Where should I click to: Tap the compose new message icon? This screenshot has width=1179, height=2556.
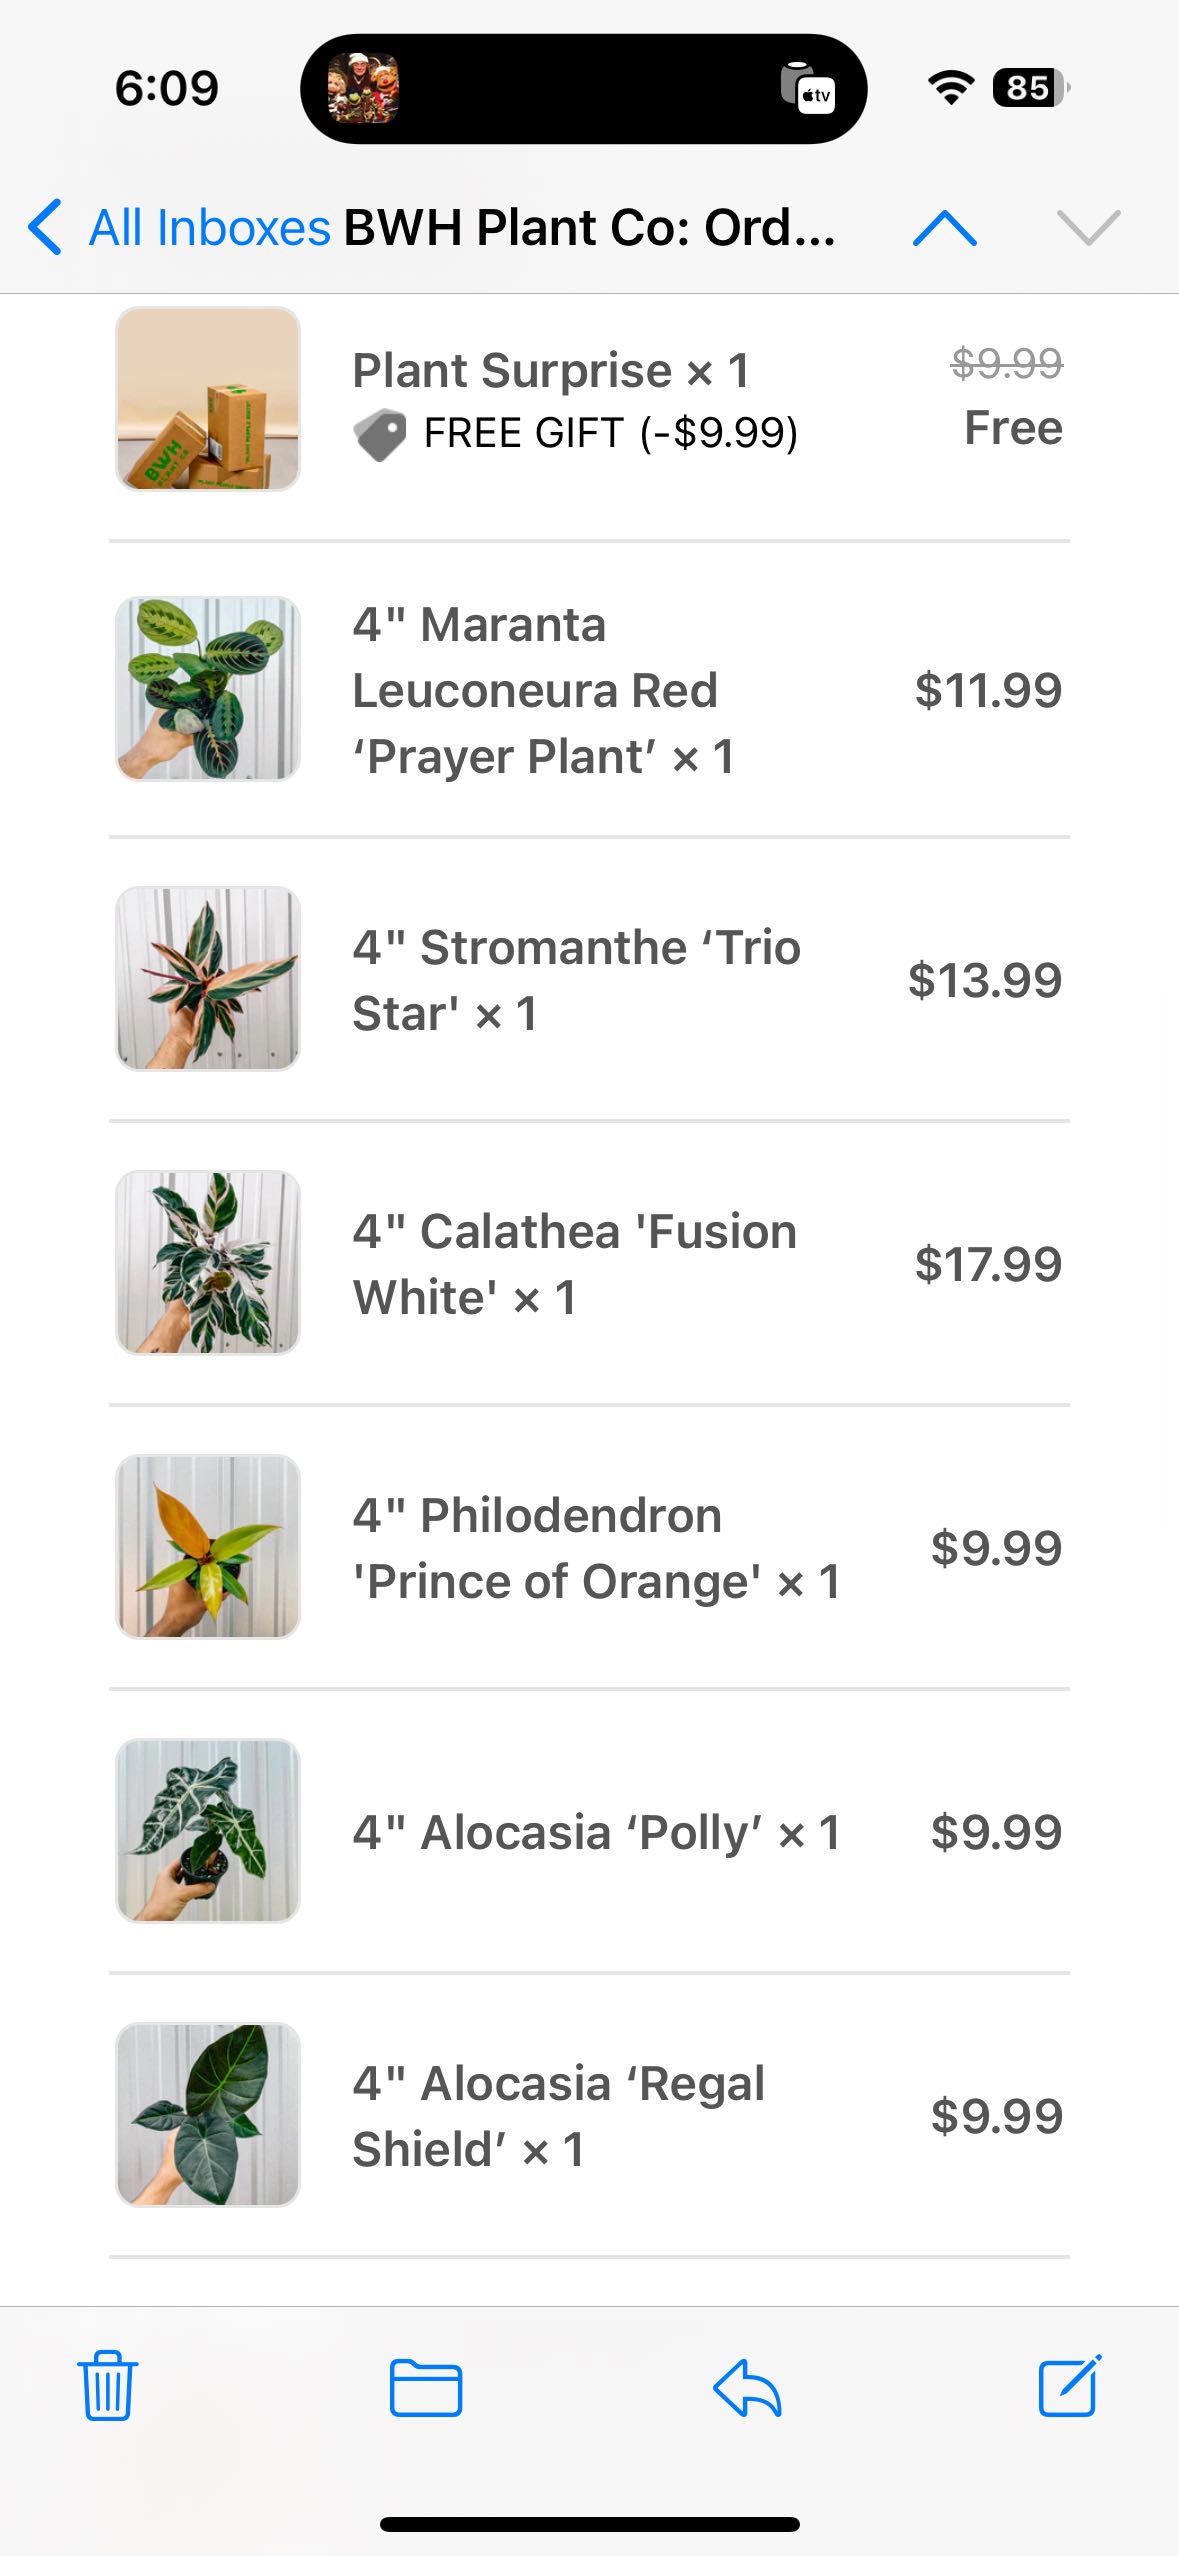1069,2385
